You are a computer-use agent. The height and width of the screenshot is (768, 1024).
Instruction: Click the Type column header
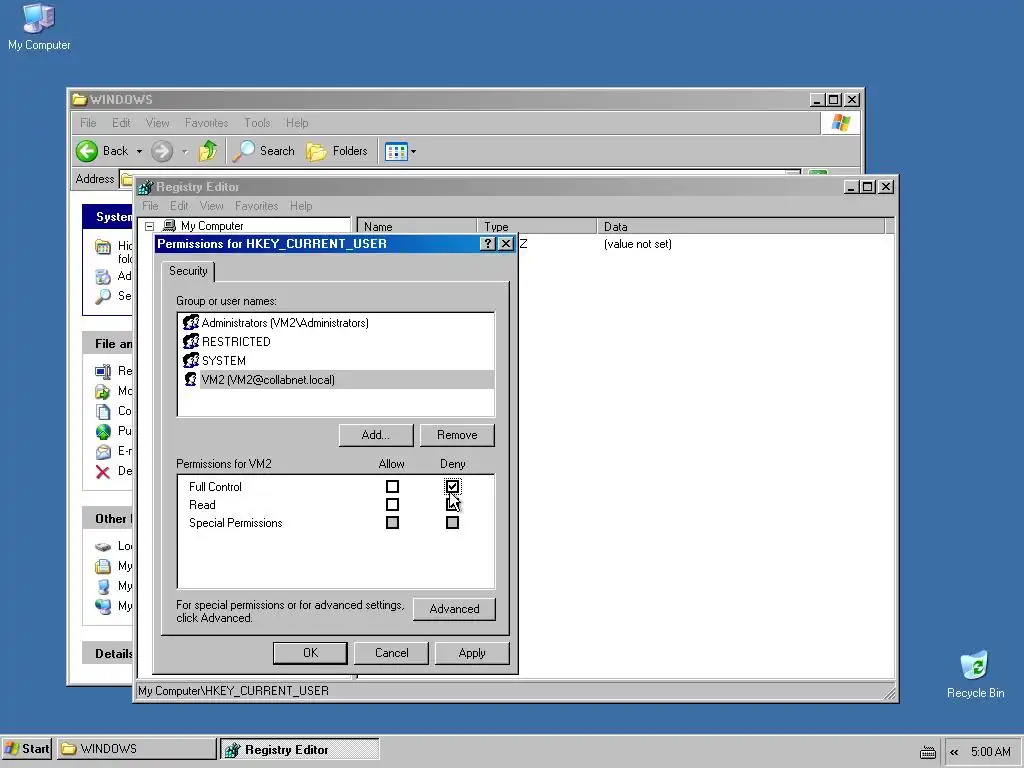[x=537, y=227]
